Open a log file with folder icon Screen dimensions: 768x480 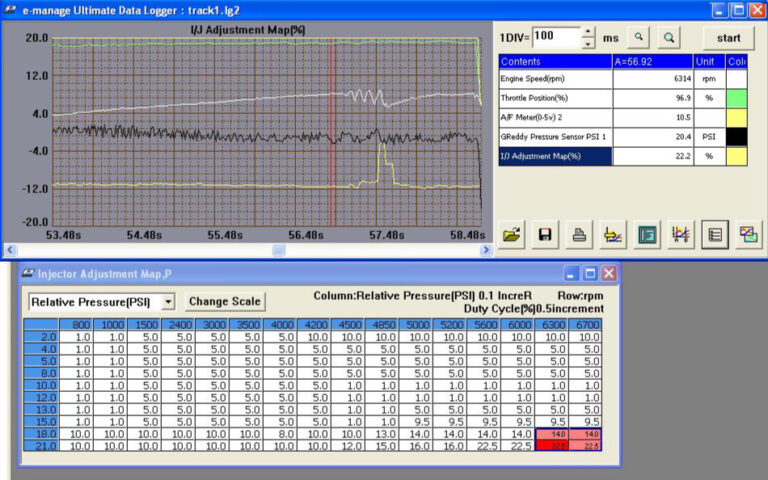point(513,235)
